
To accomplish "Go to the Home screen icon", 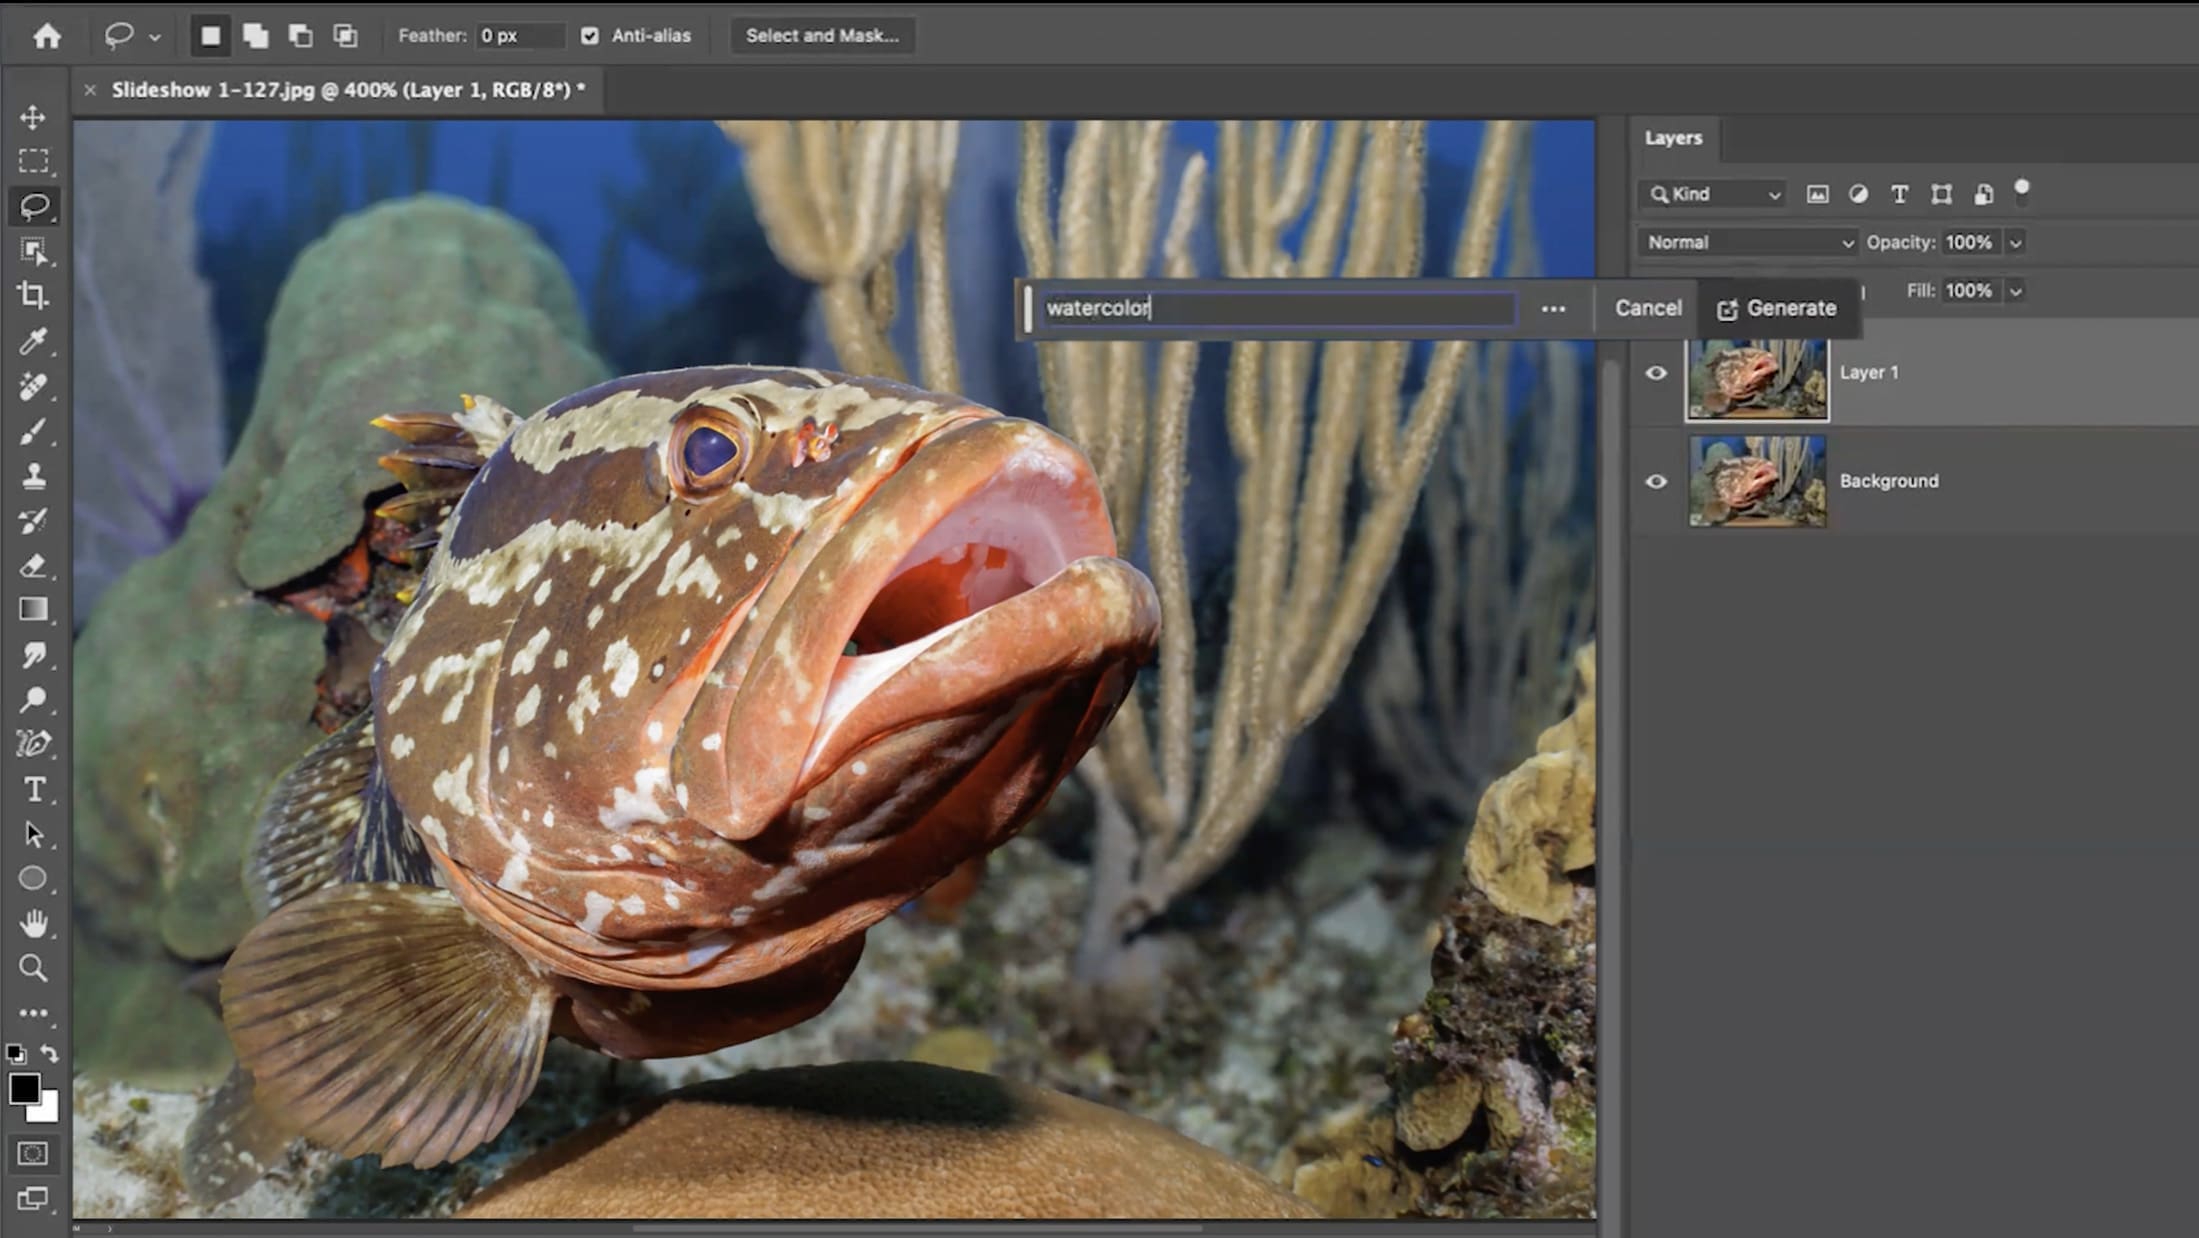I will click(46, 36).
